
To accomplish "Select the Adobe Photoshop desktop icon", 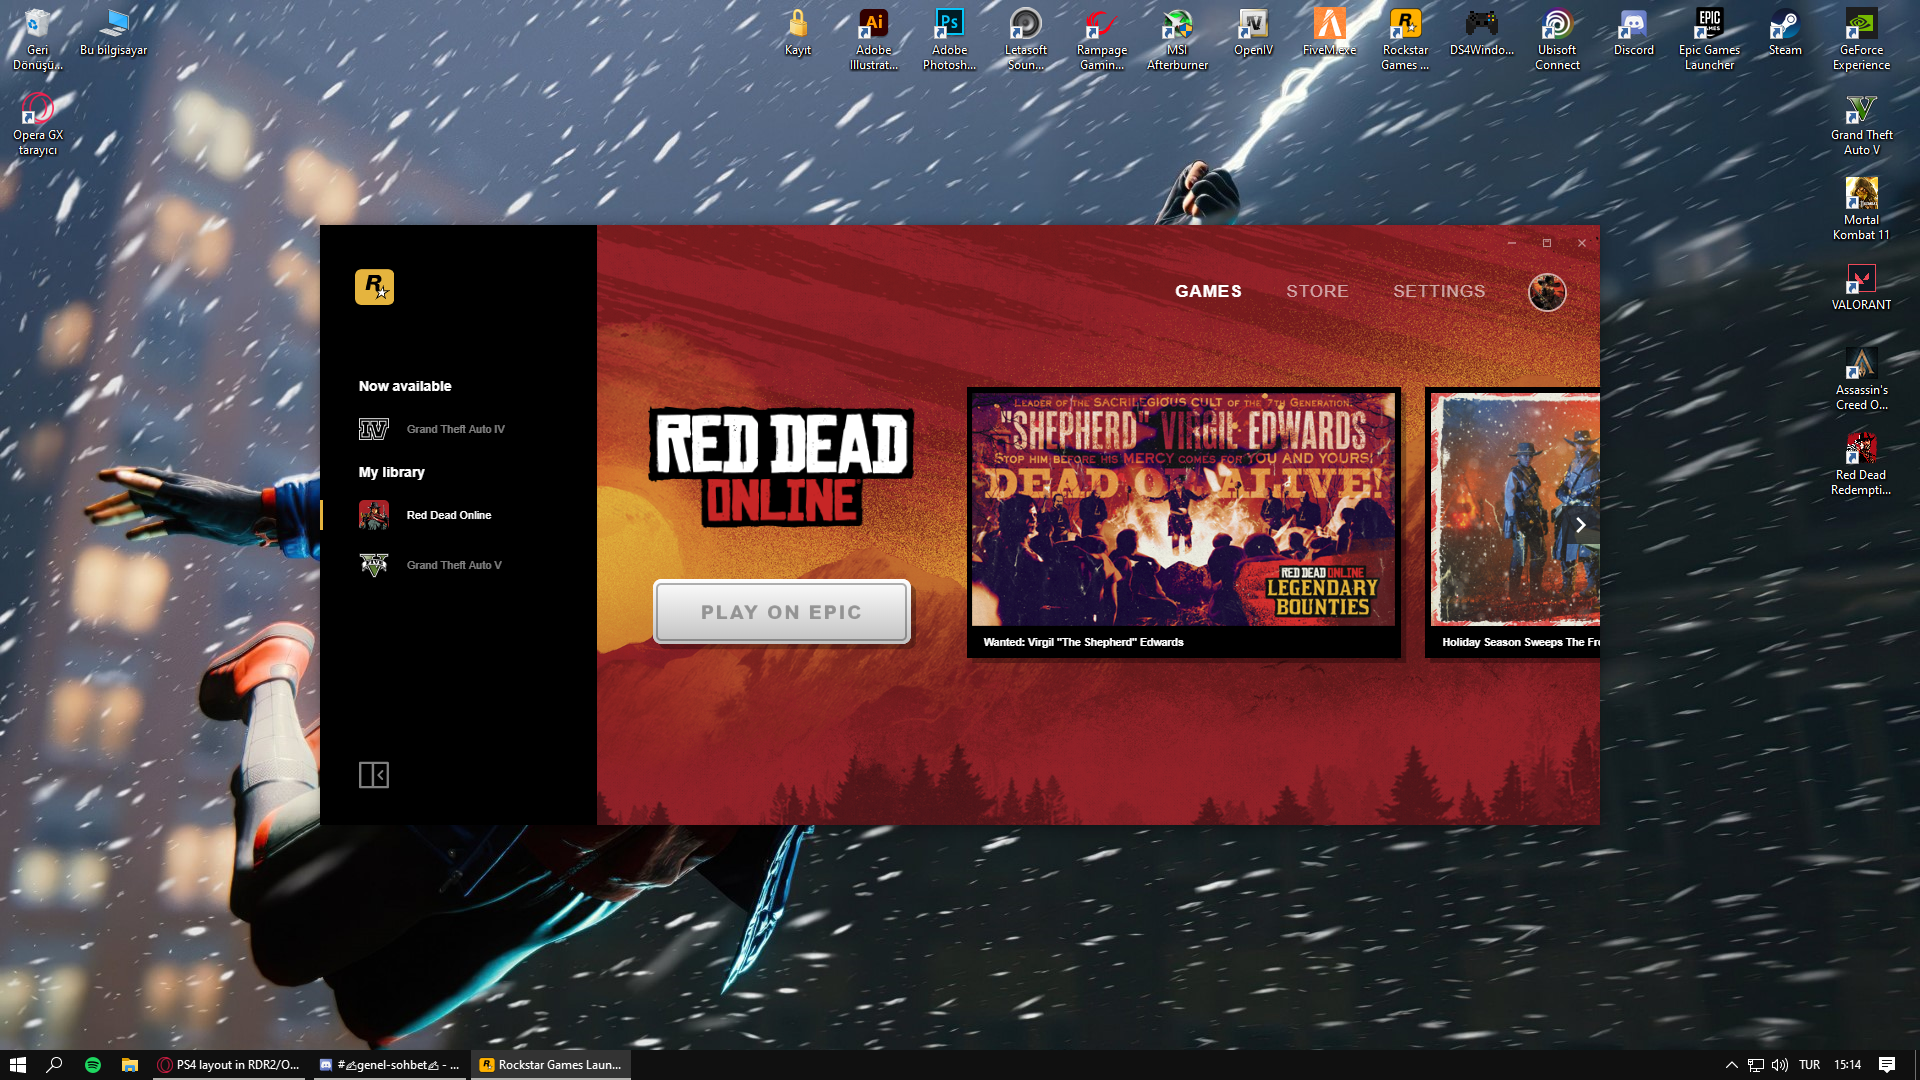I will pos(949,39).
